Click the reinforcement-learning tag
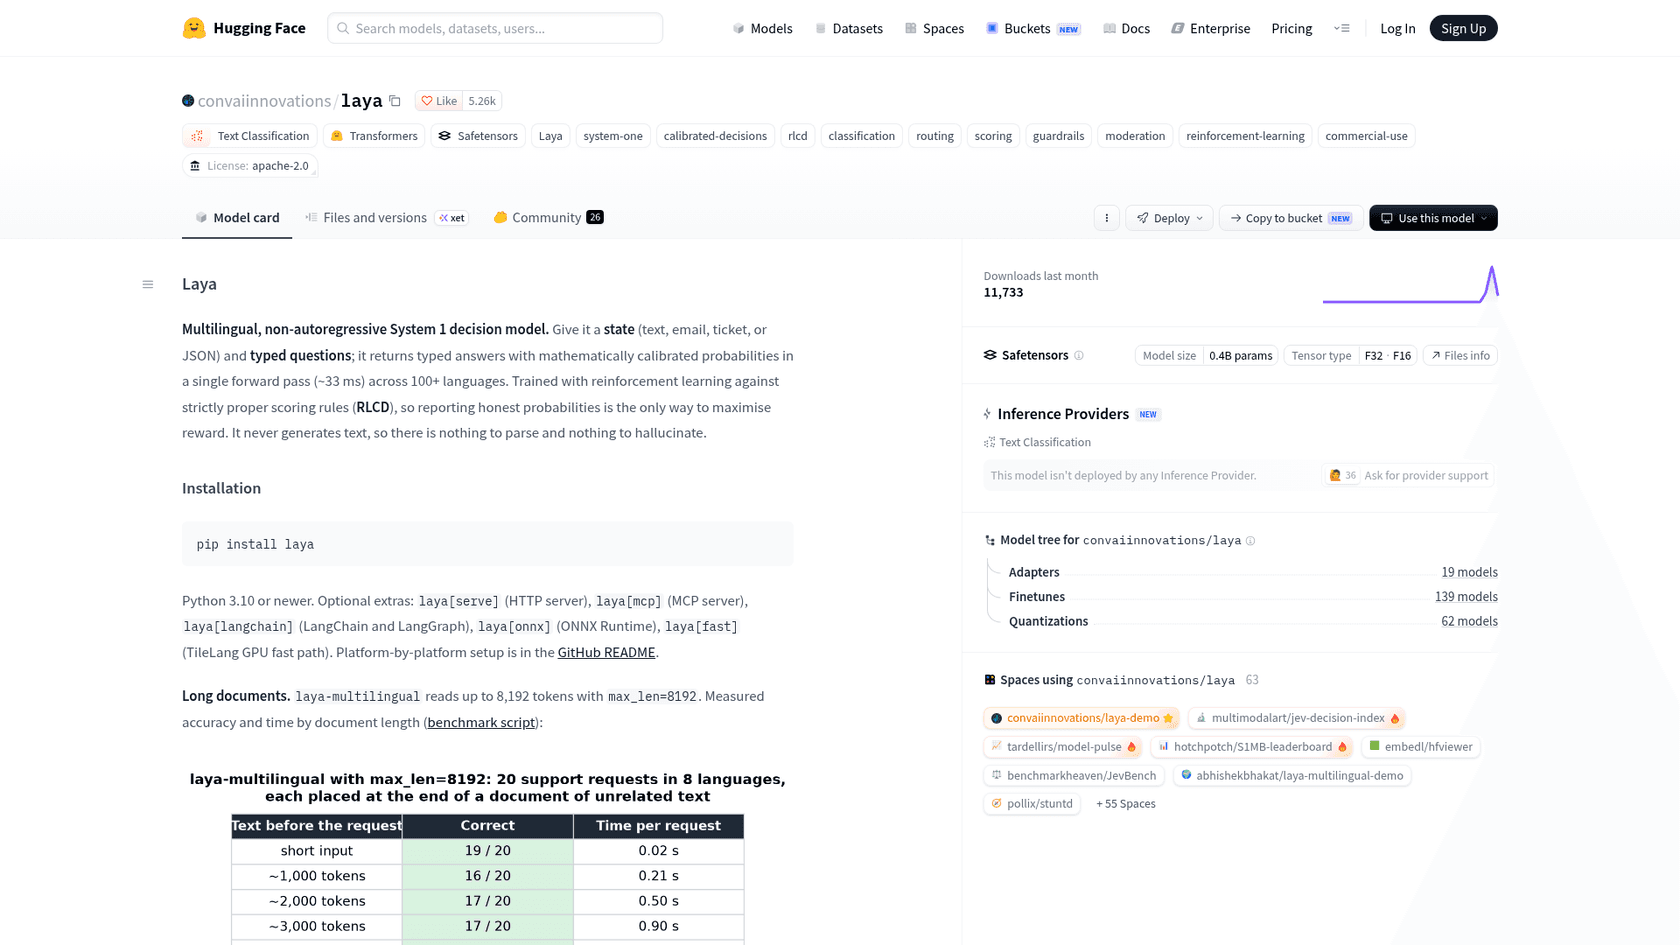Viewport: 1680px width, 945px height. tap(1245, 136)
